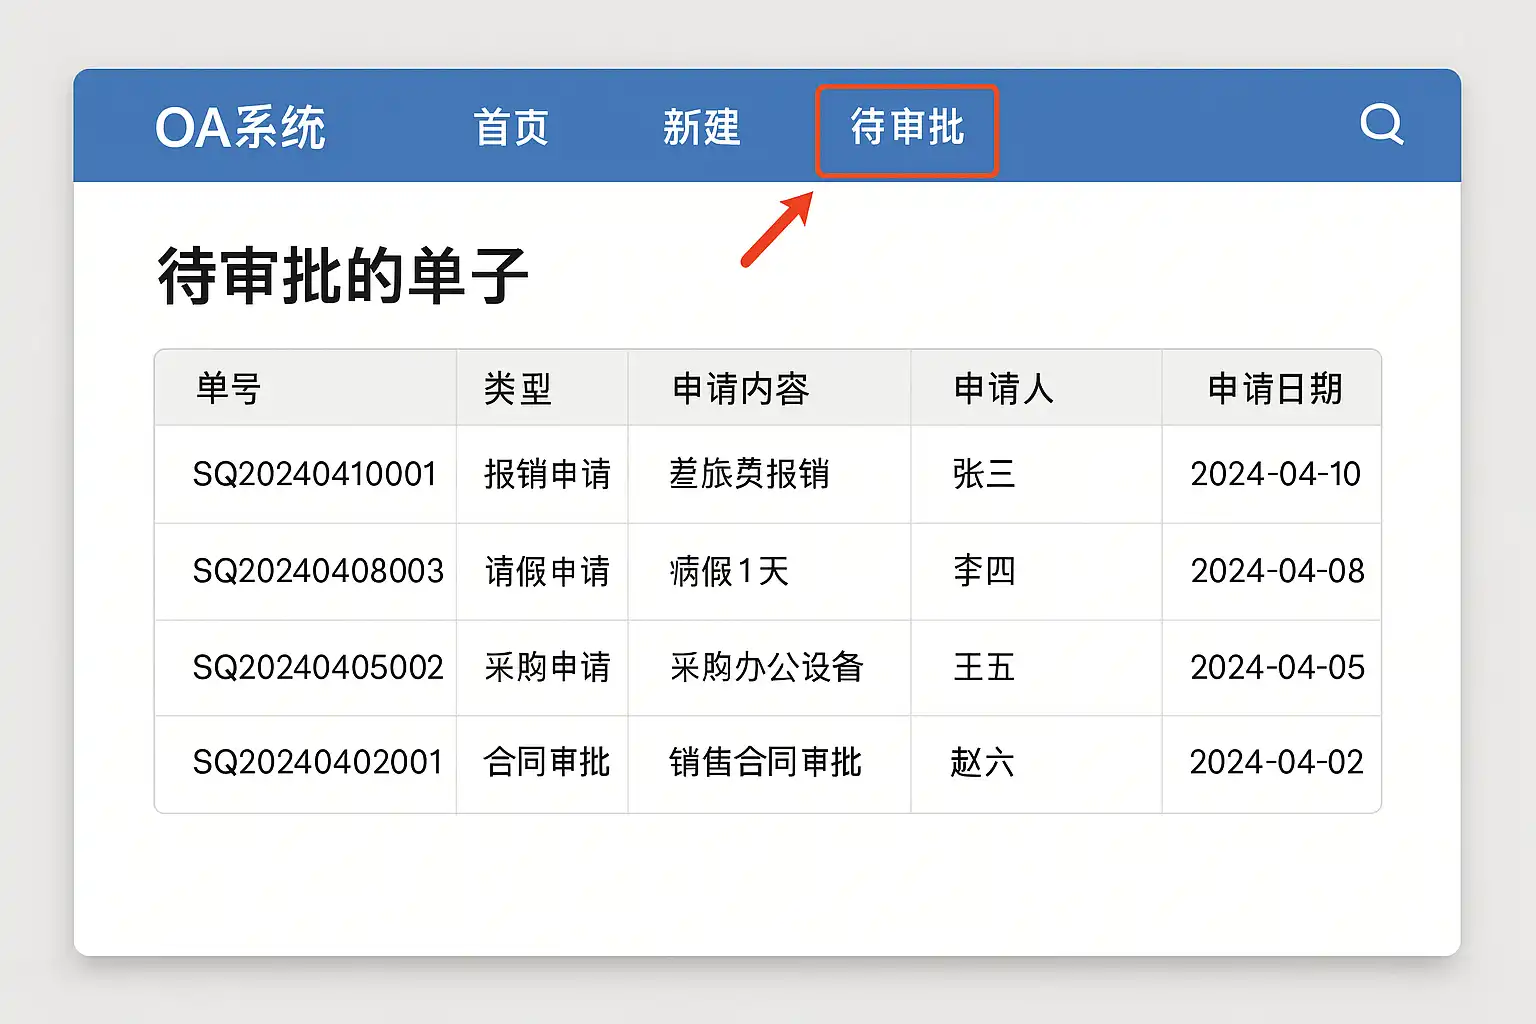This screenshot has width=1536, height=1024.
Task: Click the date 2024-04-05
Action: [1277, 667]
